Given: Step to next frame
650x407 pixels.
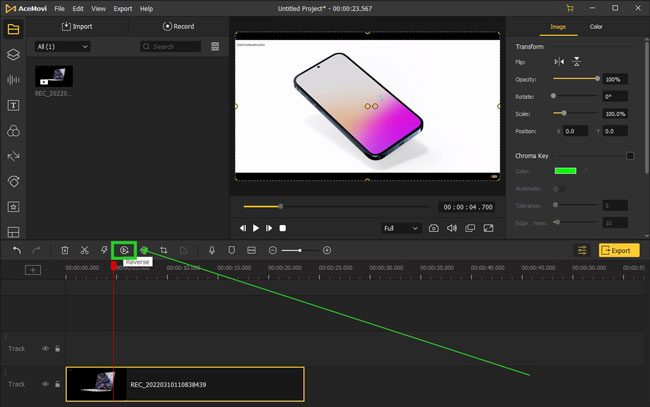Looking at the screenshot, I should coord(269,228).
